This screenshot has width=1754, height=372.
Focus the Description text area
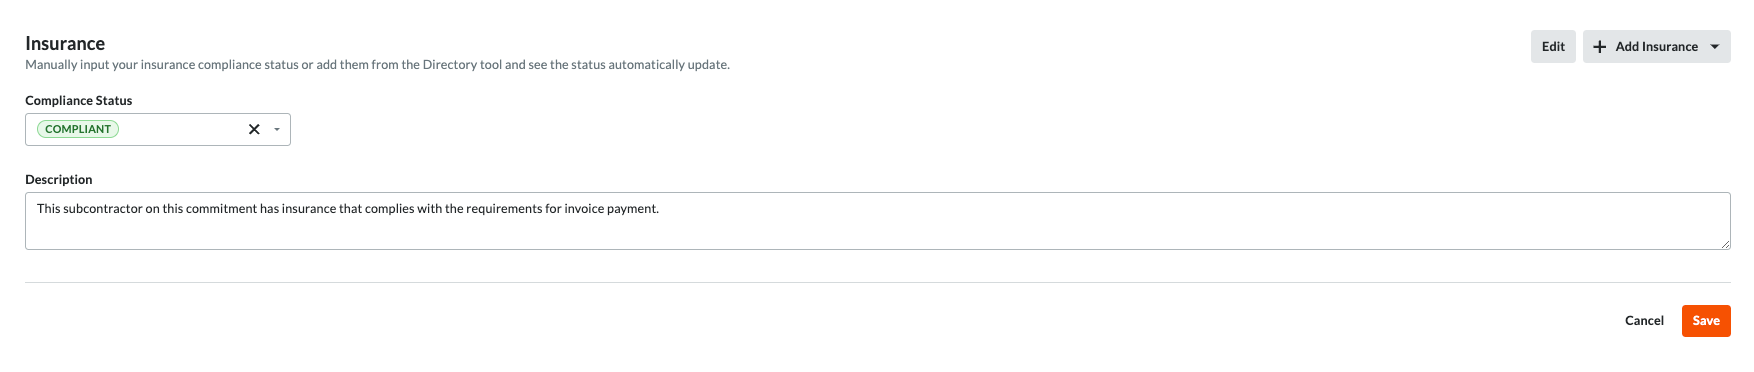pyautogui.click(x=878, y=221)
